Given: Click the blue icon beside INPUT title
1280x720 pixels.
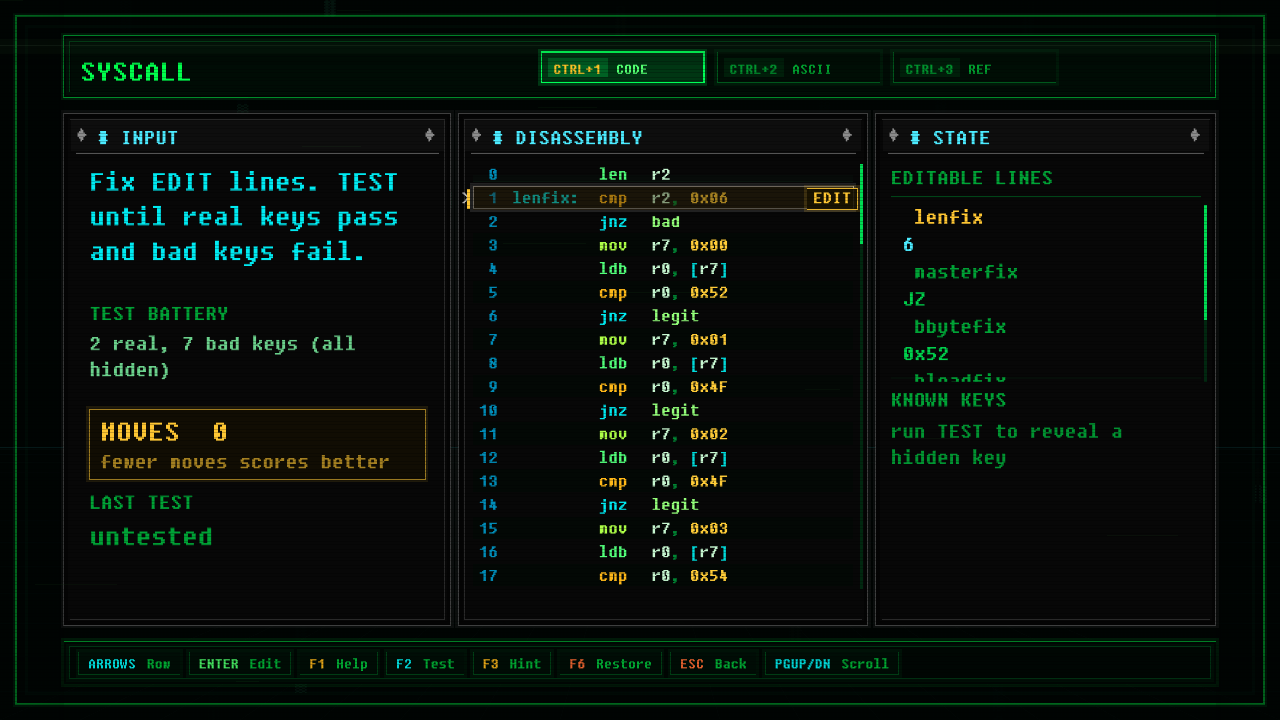Looking at the screenshot, I should coord(103,138).
